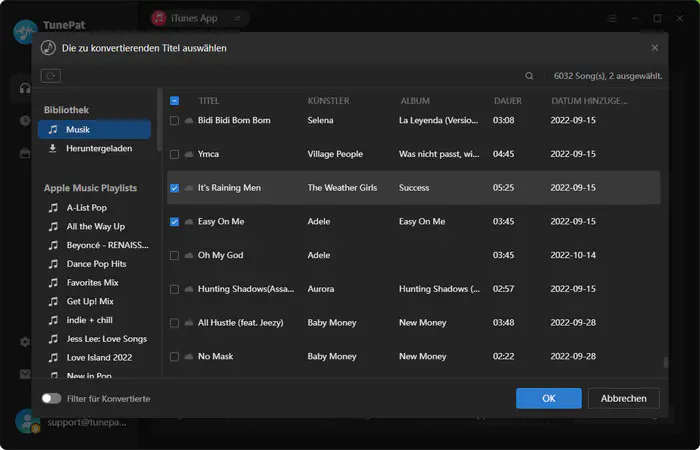Screen dimensions: 700x450
Task: Click the song list vertical scrollbar thumb
Action: 666,362
